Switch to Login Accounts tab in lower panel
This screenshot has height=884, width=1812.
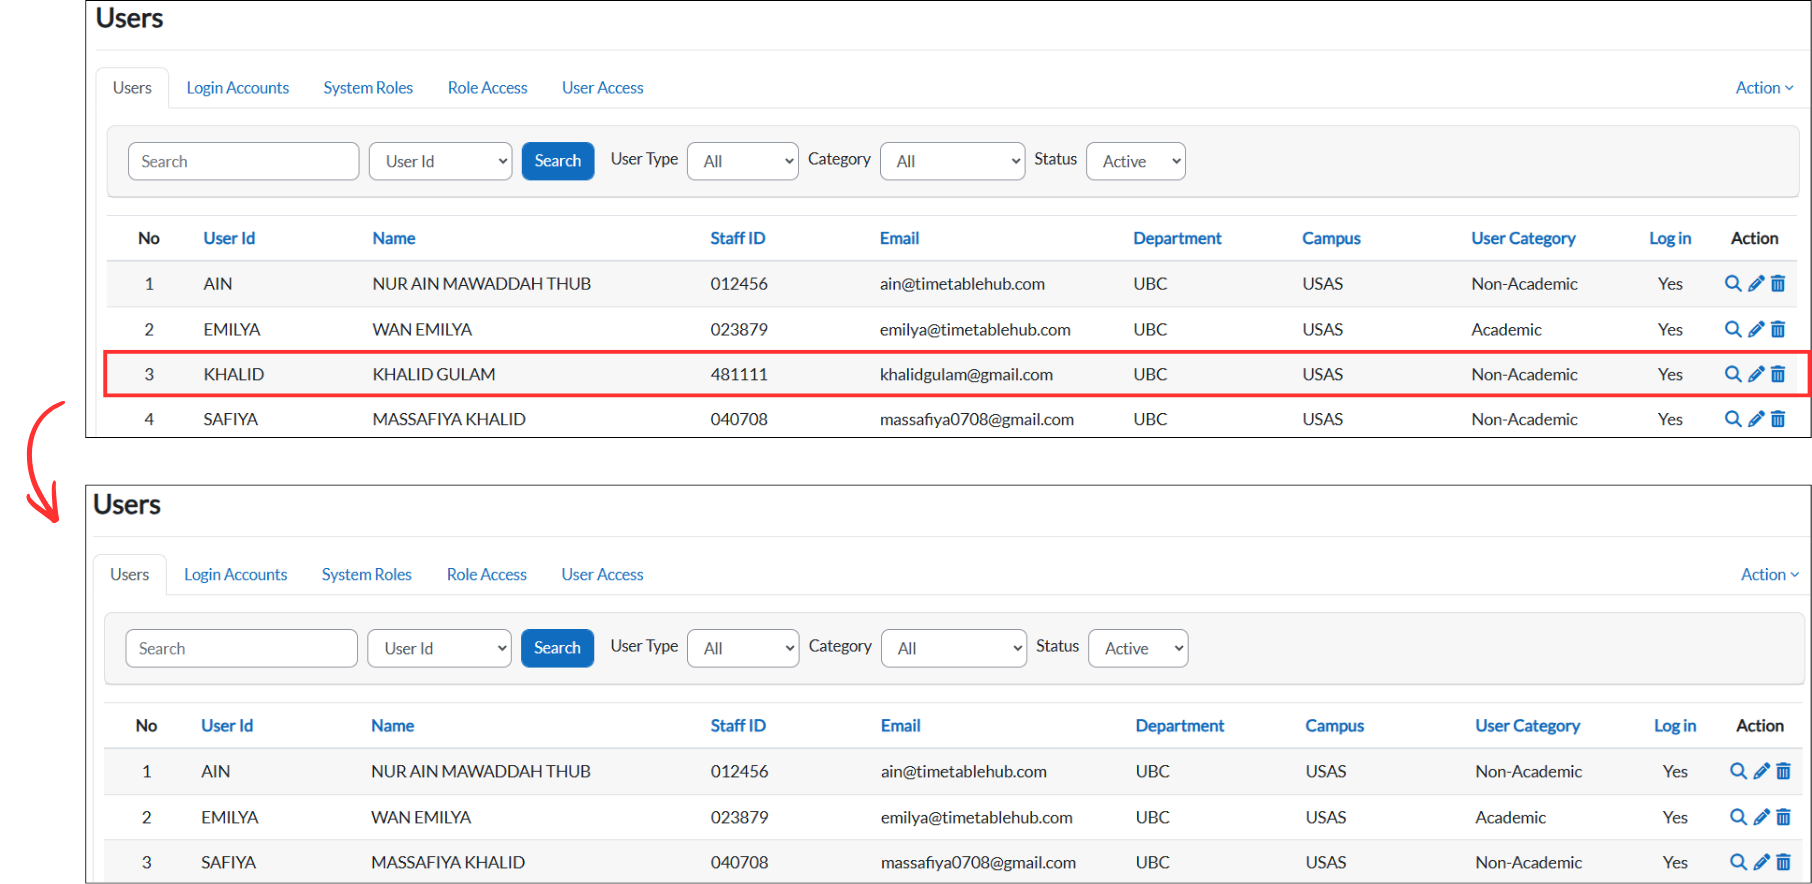(236, 575)
